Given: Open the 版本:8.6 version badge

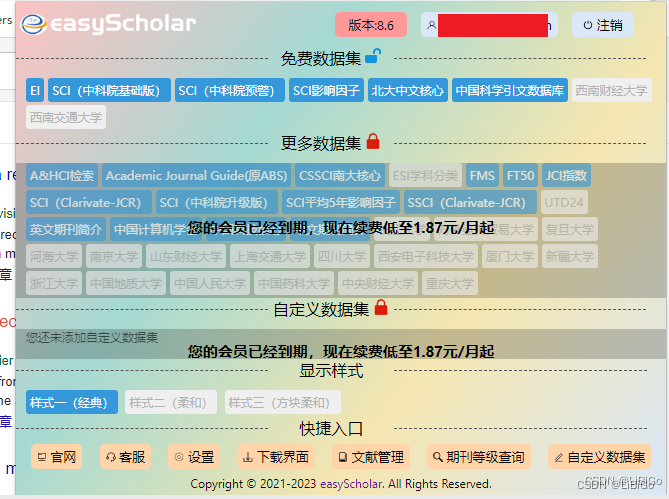Looking at the screenshot, I should click(371, 25).
